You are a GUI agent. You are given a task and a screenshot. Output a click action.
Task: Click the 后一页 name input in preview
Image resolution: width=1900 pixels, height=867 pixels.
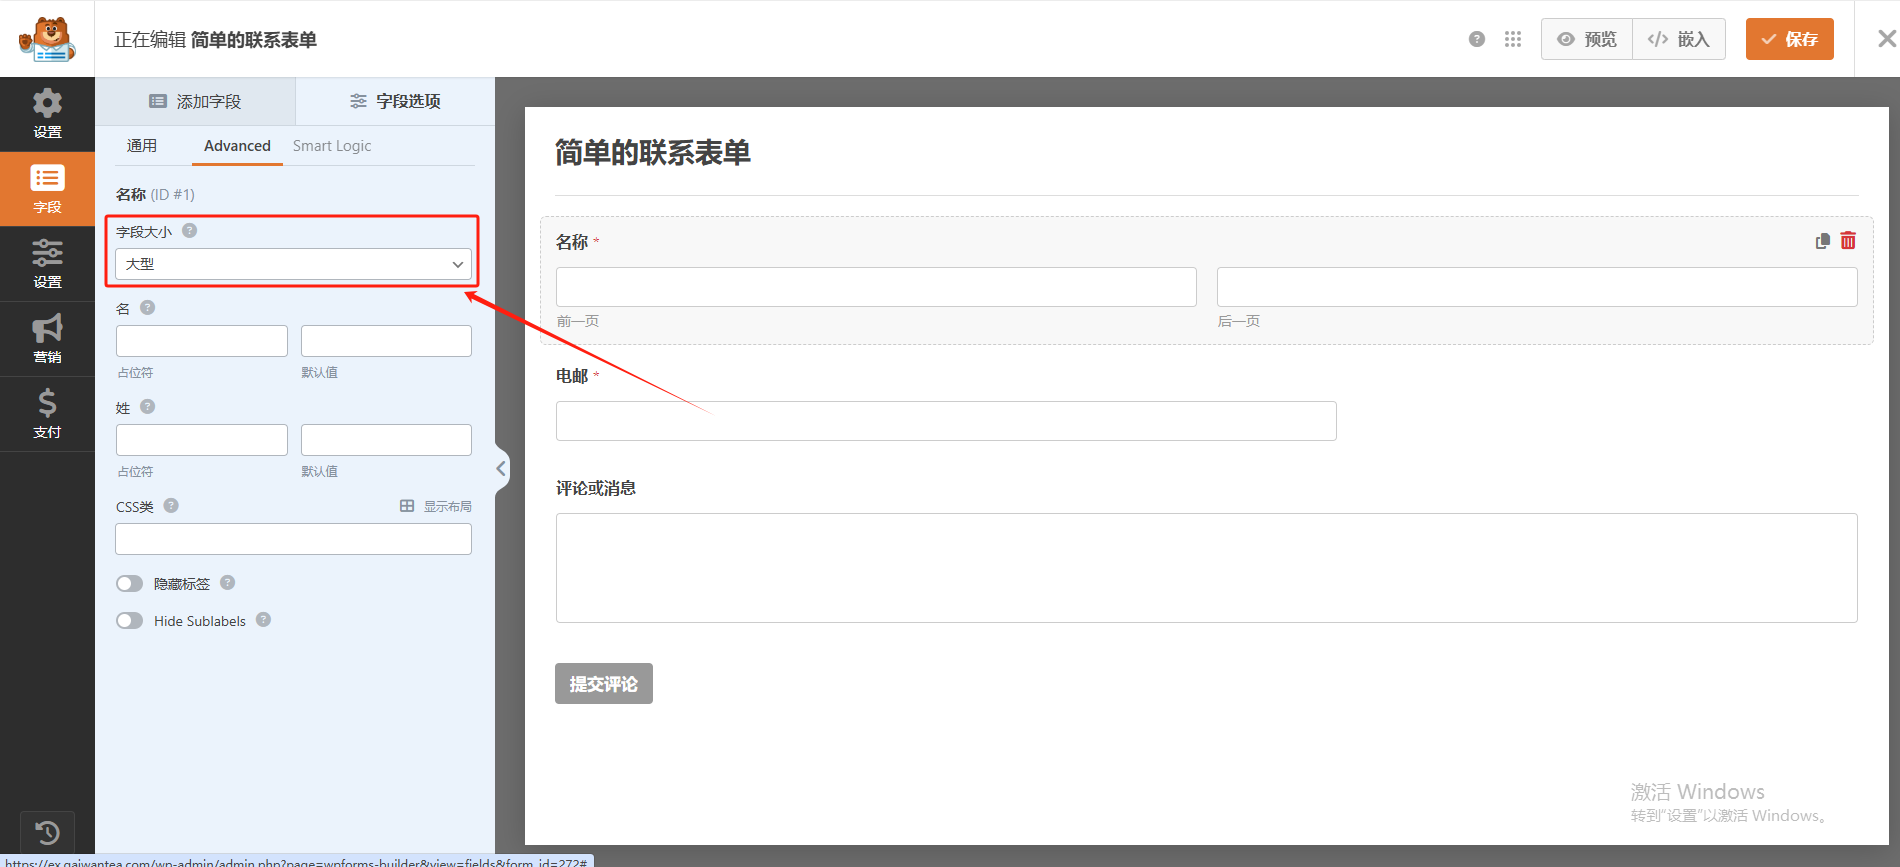1537,287
